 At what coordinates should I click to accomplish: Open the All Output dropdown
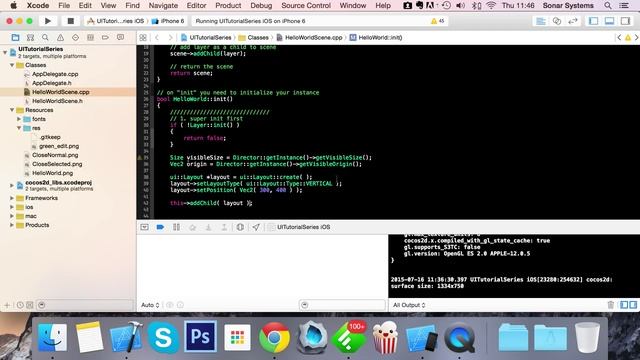pos(409,305)
